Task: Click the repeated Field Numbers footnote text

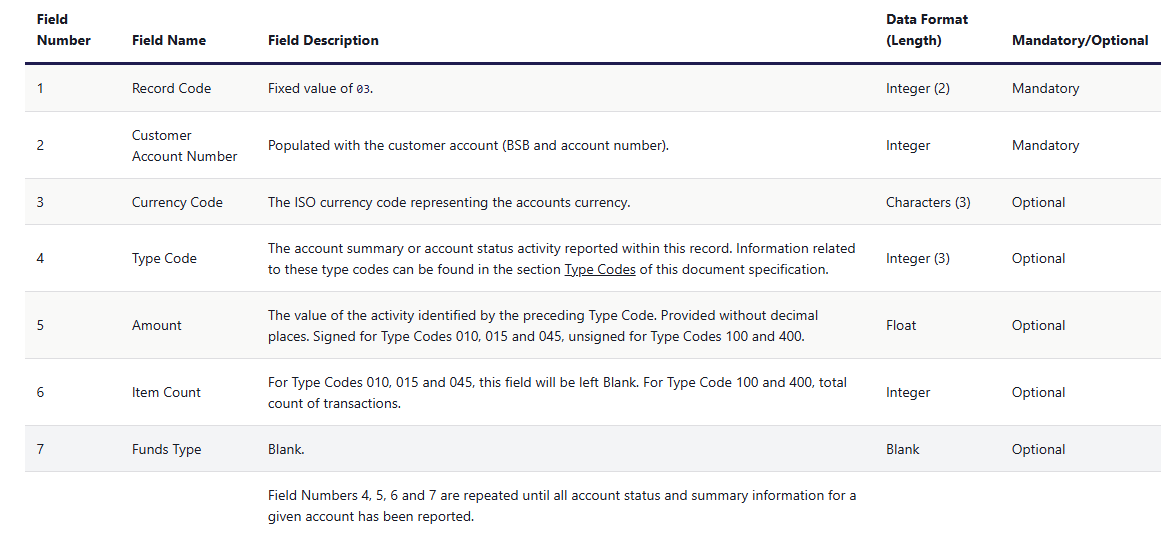Action: point(561,506)
